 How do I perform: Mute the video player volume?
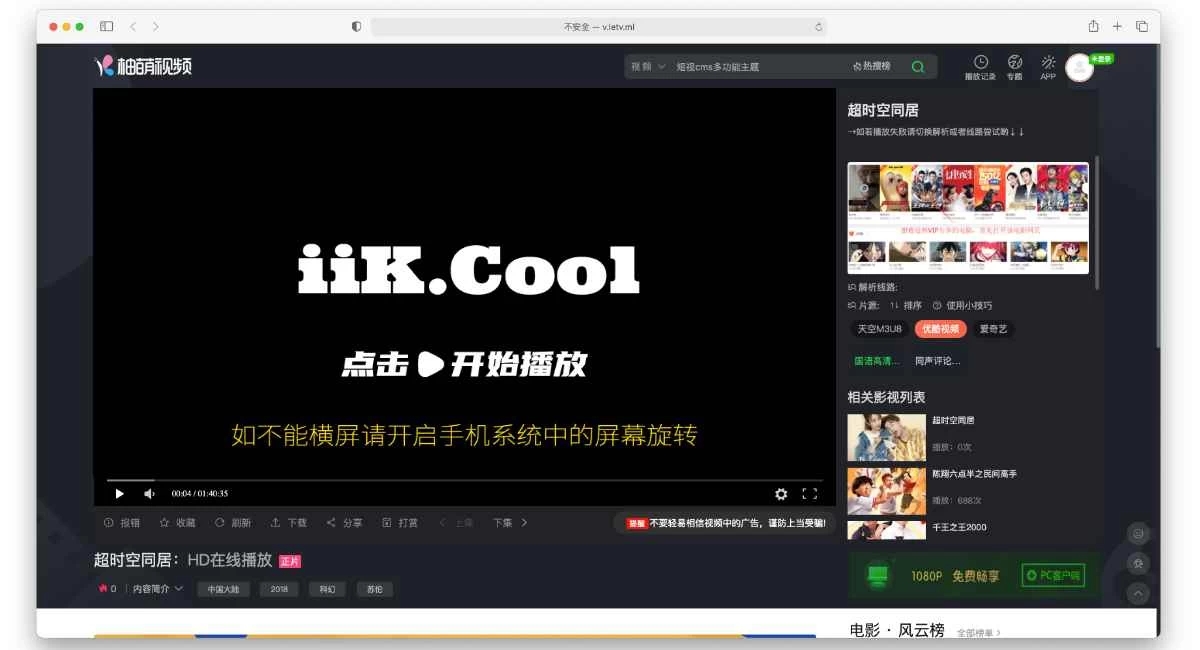pos(149,493)
